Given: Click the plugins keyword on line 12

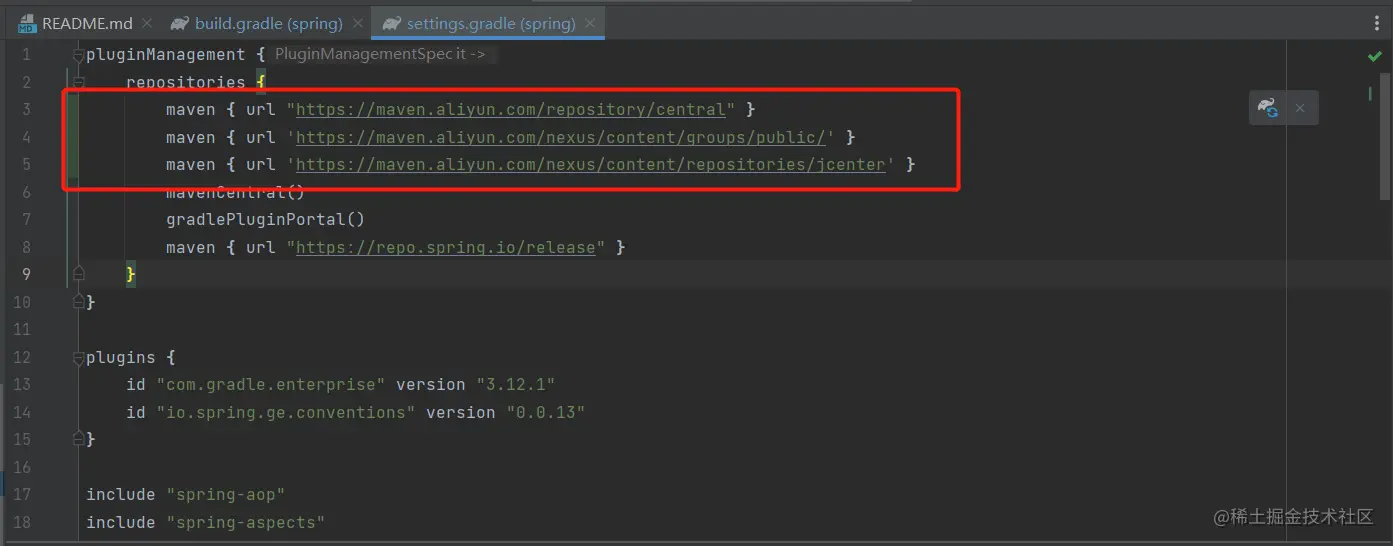Looking at the screenshot, I should [x=120, y=357].
